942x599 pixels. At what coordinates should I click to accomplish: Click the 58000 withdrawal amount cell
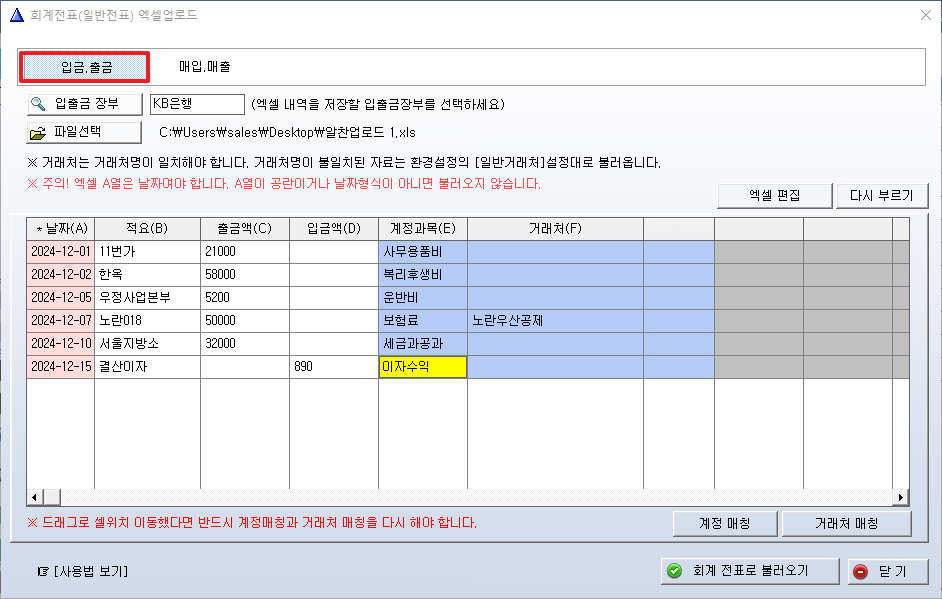[245, 275]
